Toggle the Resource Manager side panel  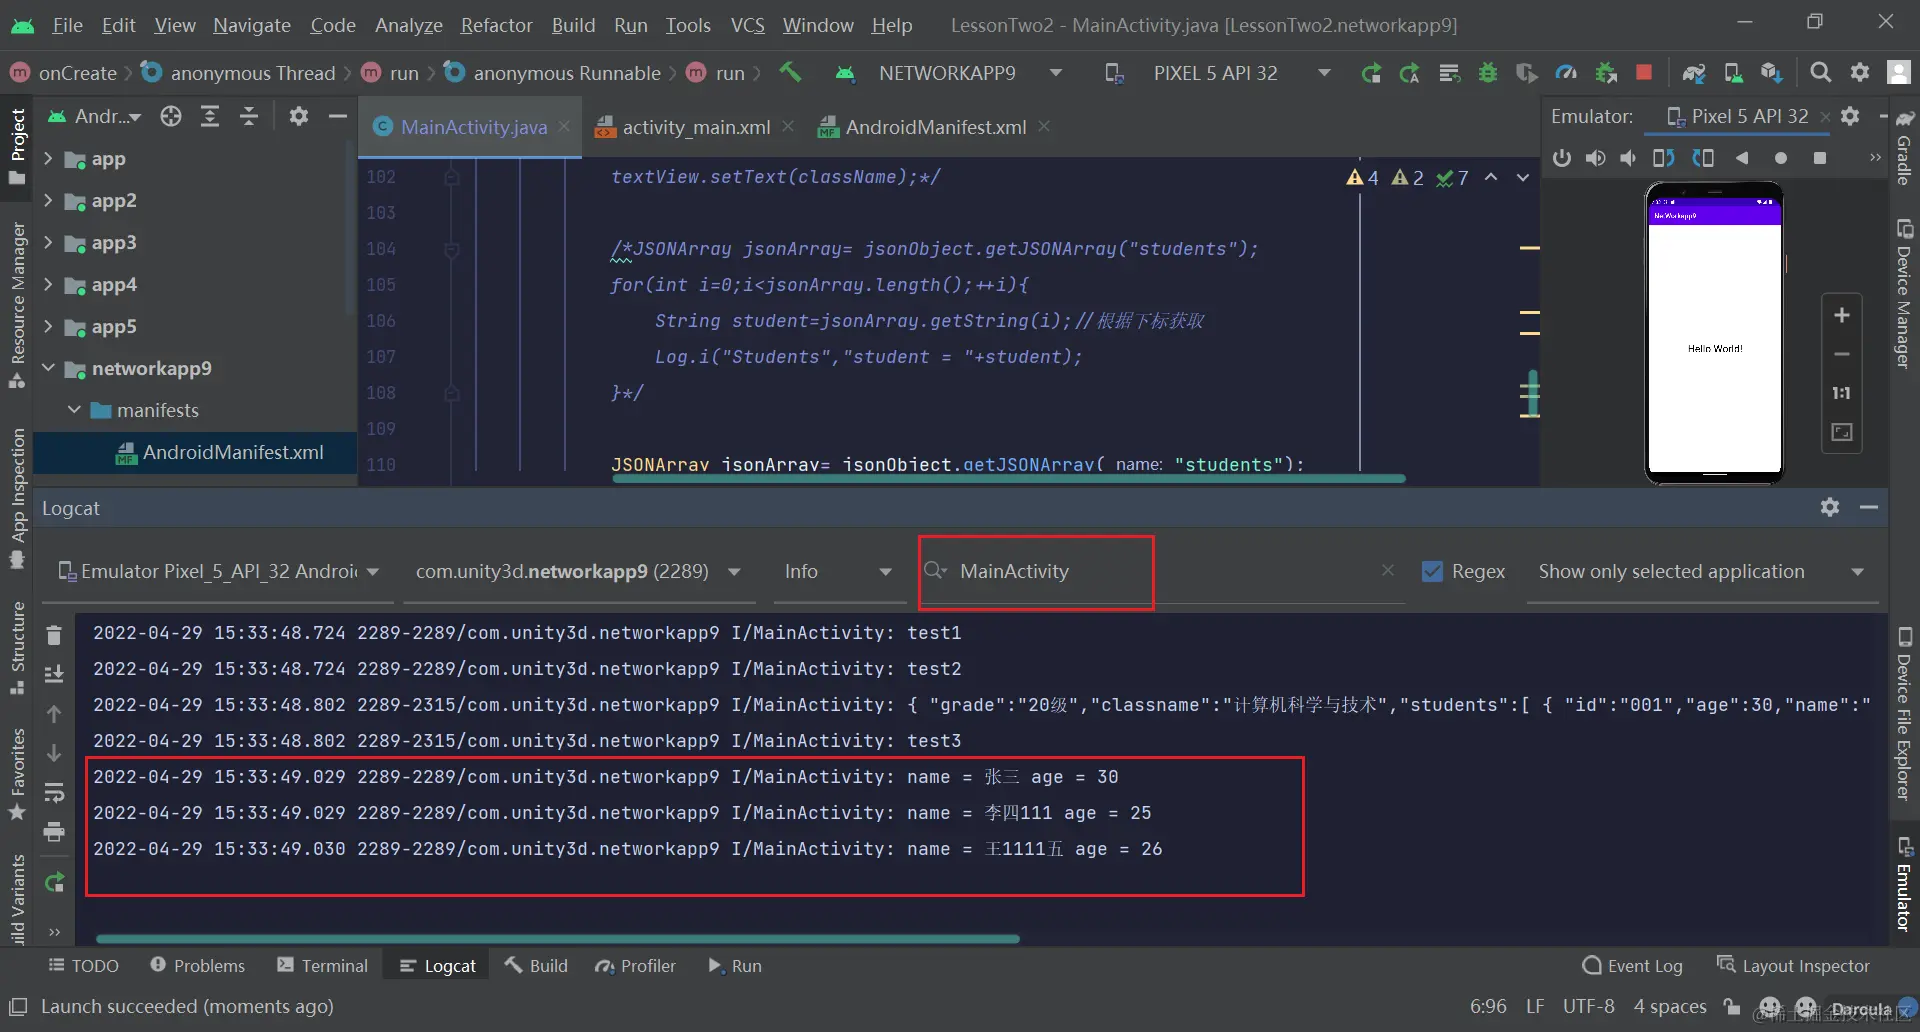click(17, 305)
